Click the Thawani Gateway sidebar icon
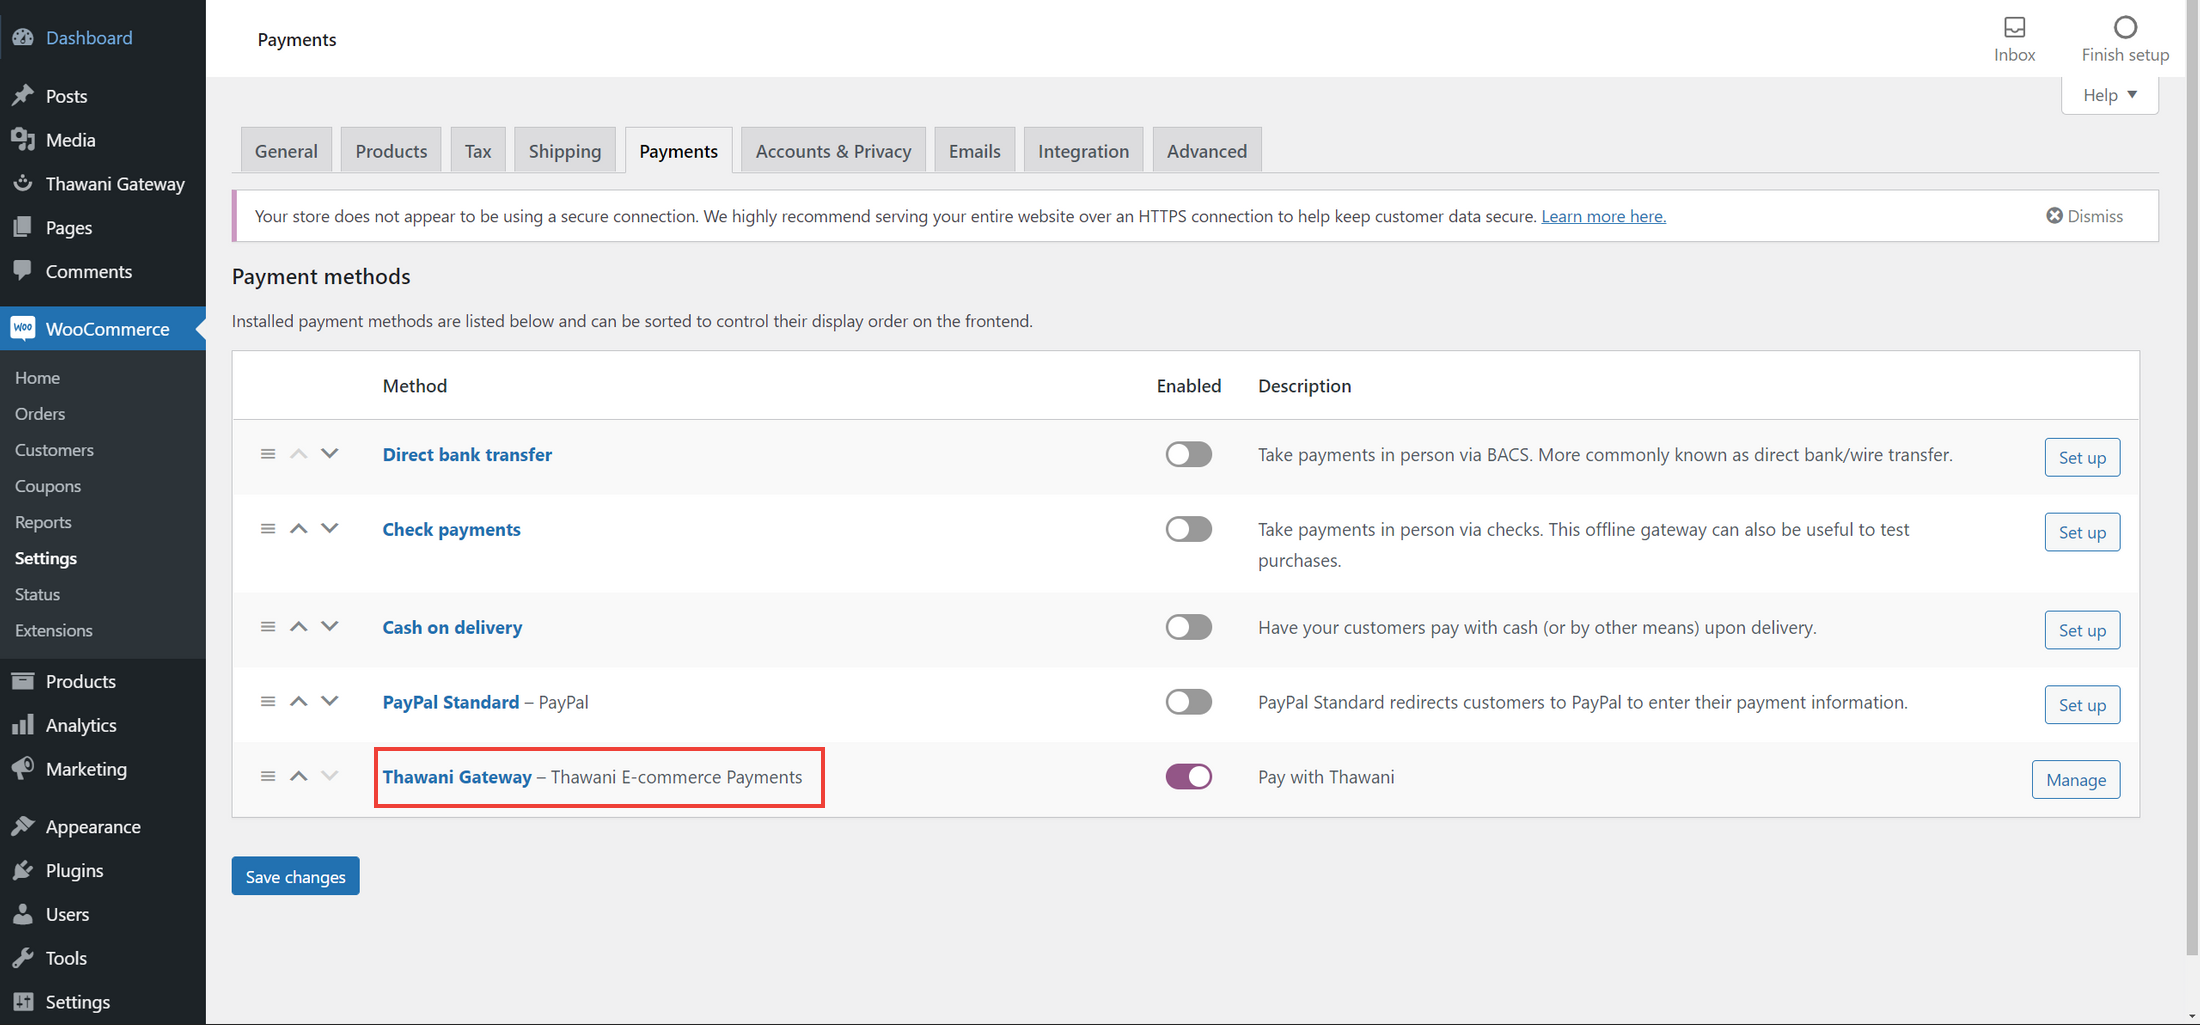 23,183
